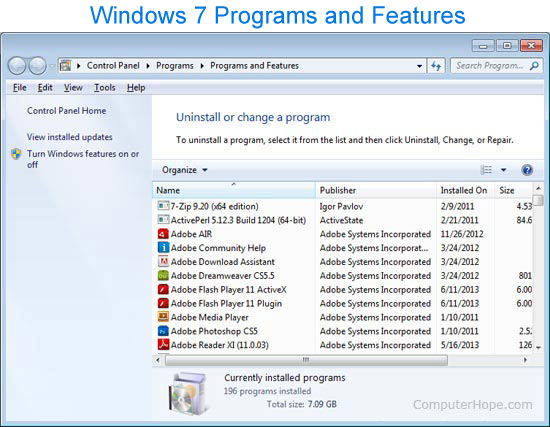
Task: Click the refresh arrows icon by address bar
Action: [436, 66]
